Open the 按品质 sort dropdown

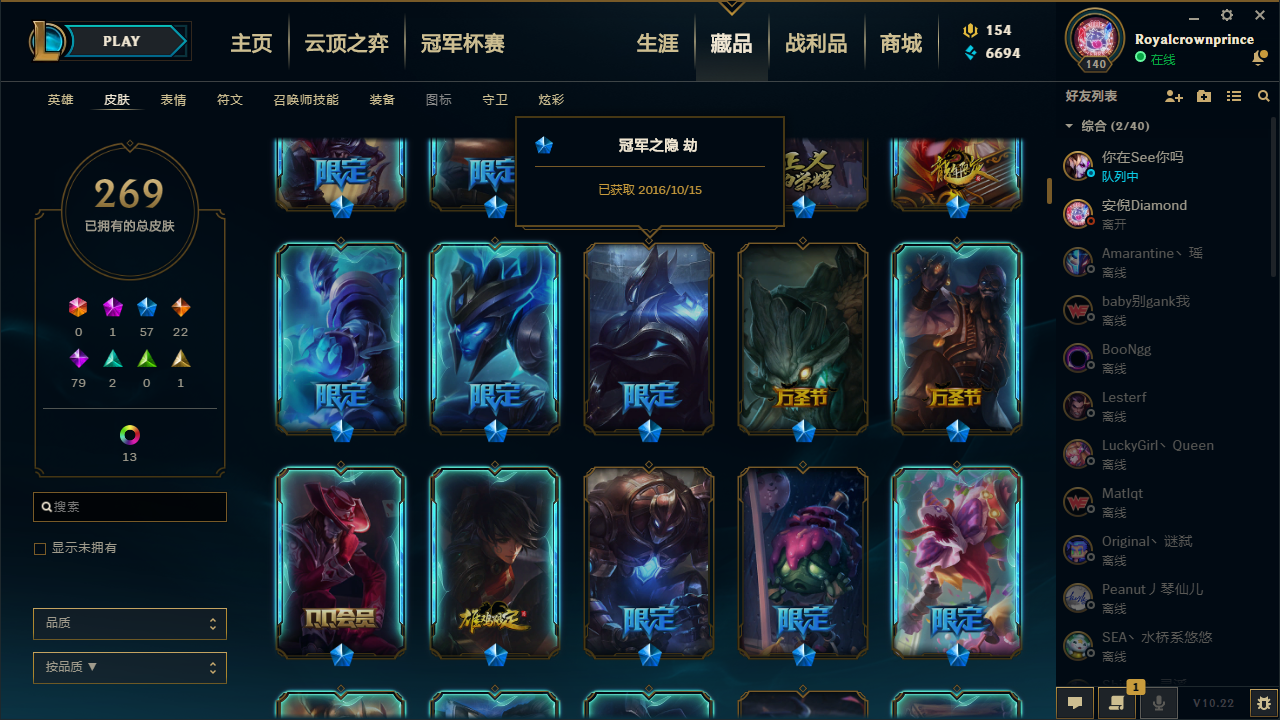point(130,667)
